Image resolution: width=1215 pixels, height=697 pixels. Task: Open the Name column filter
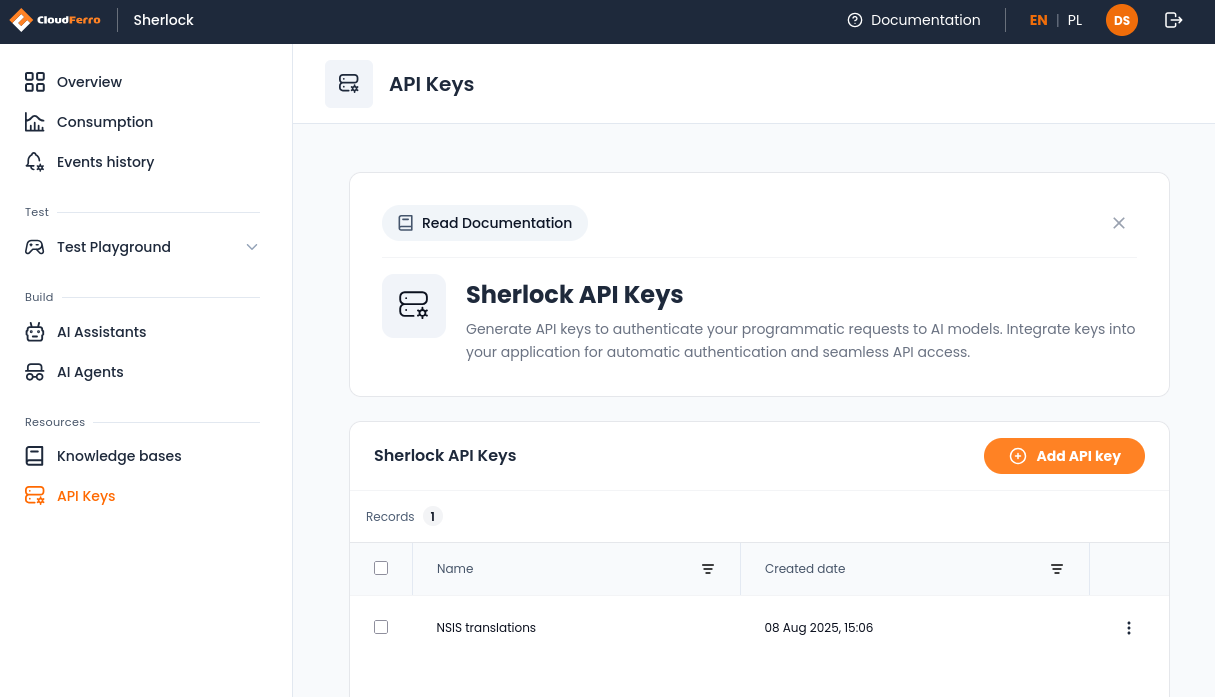click(708, 569)
